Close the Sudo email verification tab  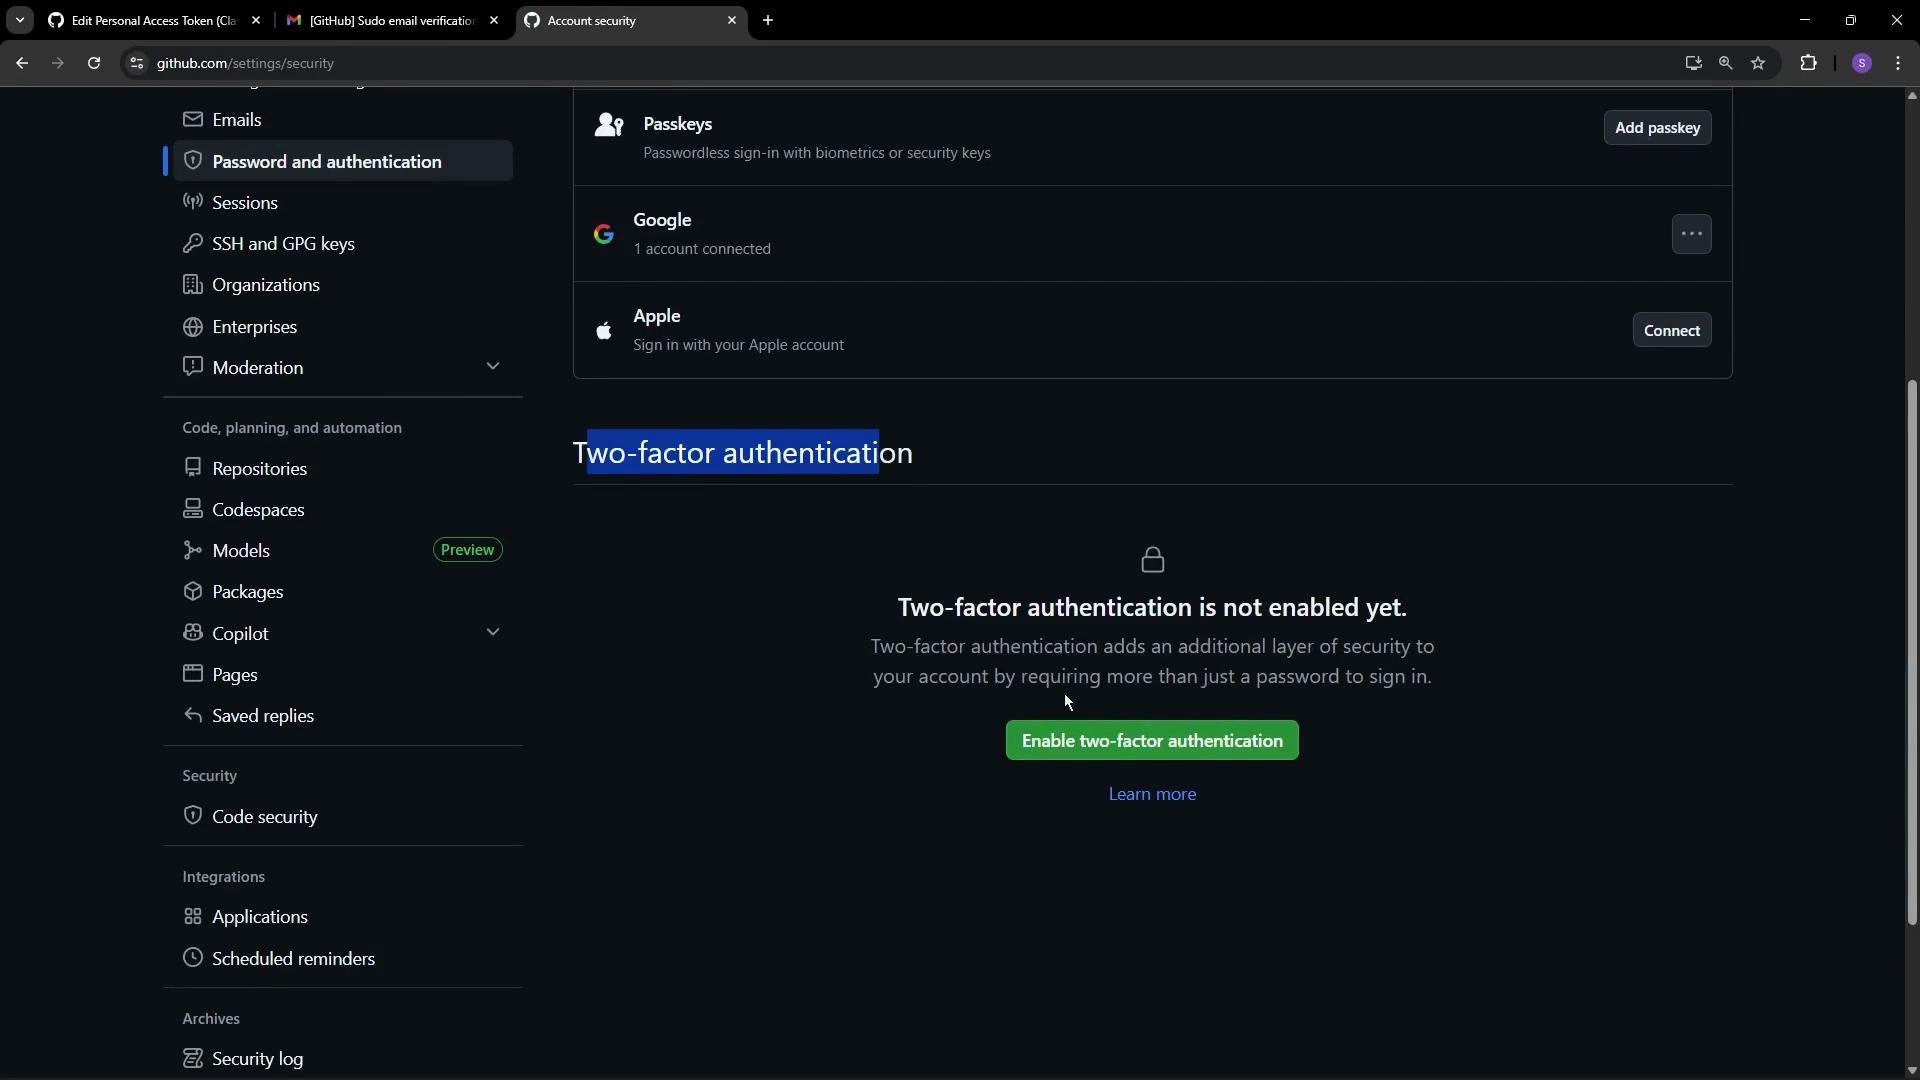[x=494, y=20]
